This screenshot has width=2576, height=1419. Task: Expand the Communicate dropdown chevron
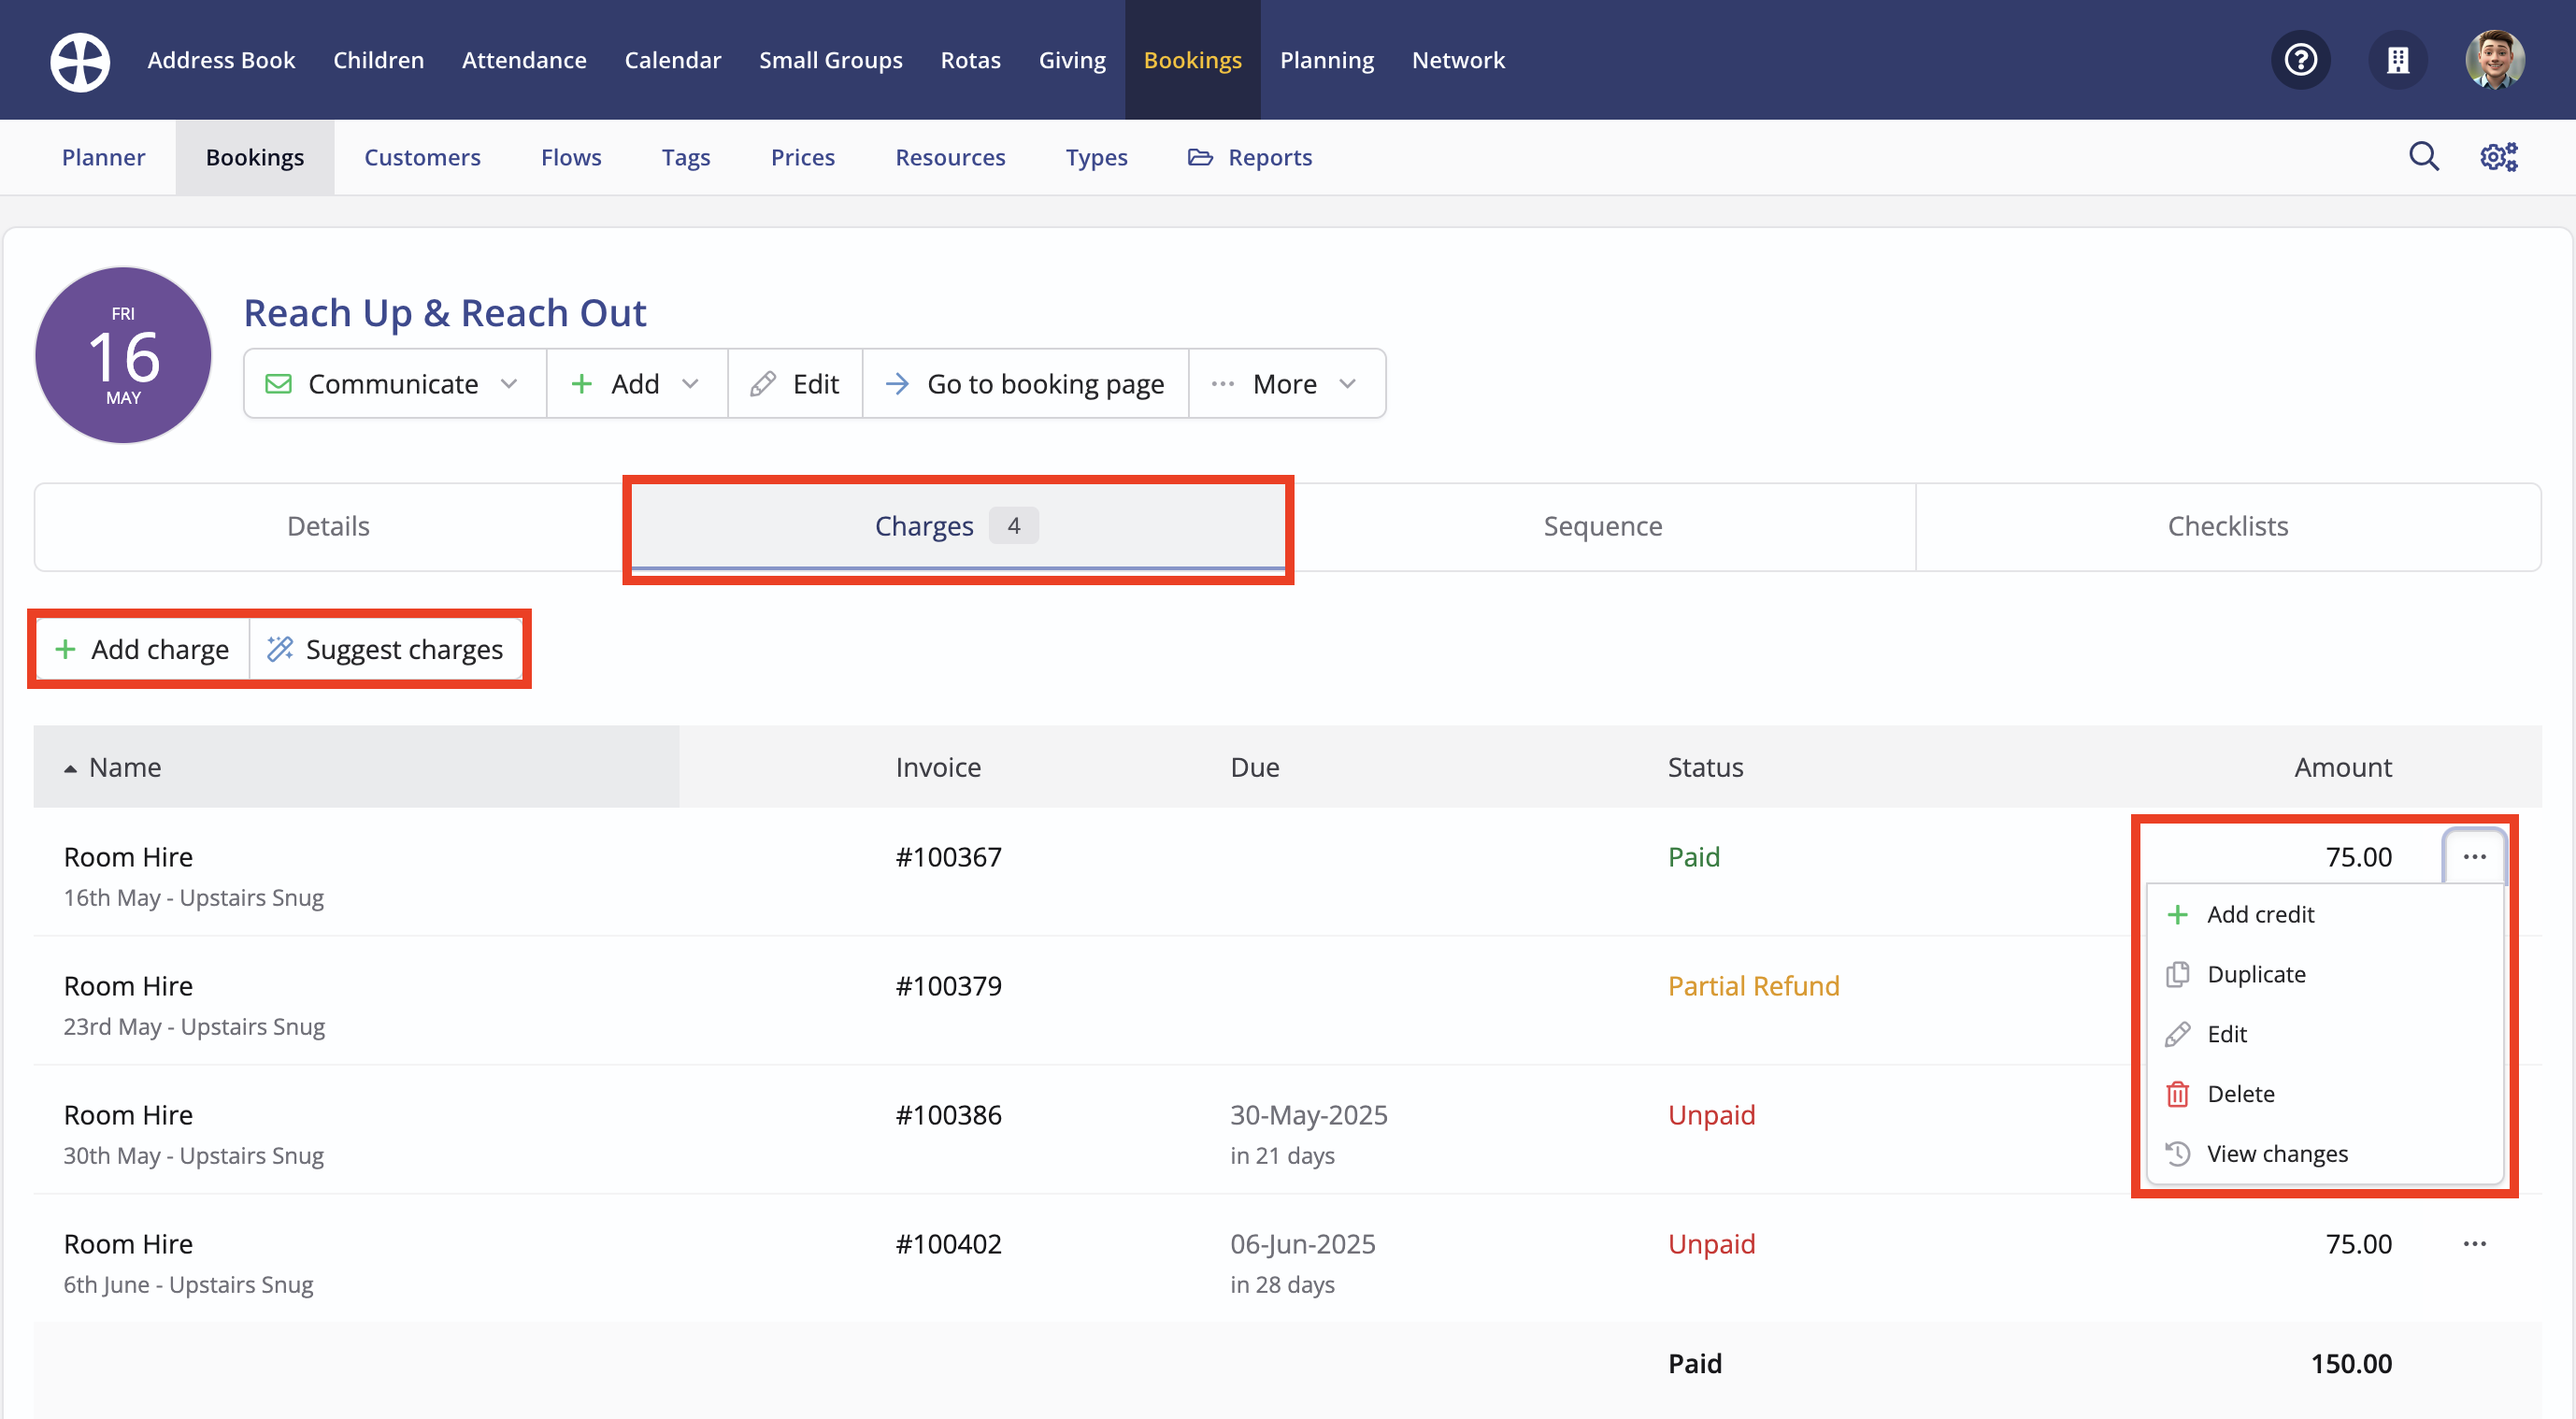click(509, 384)
